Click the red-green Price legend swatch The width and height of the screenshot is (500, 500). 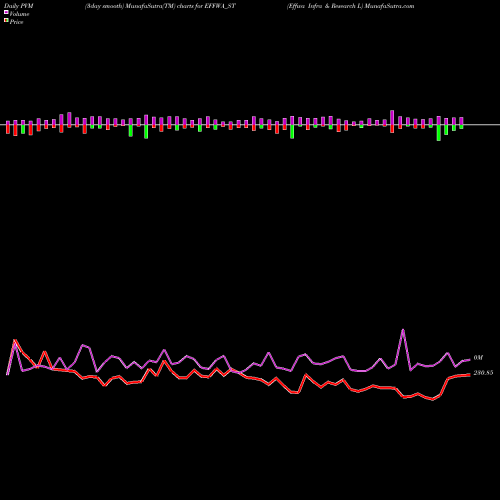pos(6,21)
